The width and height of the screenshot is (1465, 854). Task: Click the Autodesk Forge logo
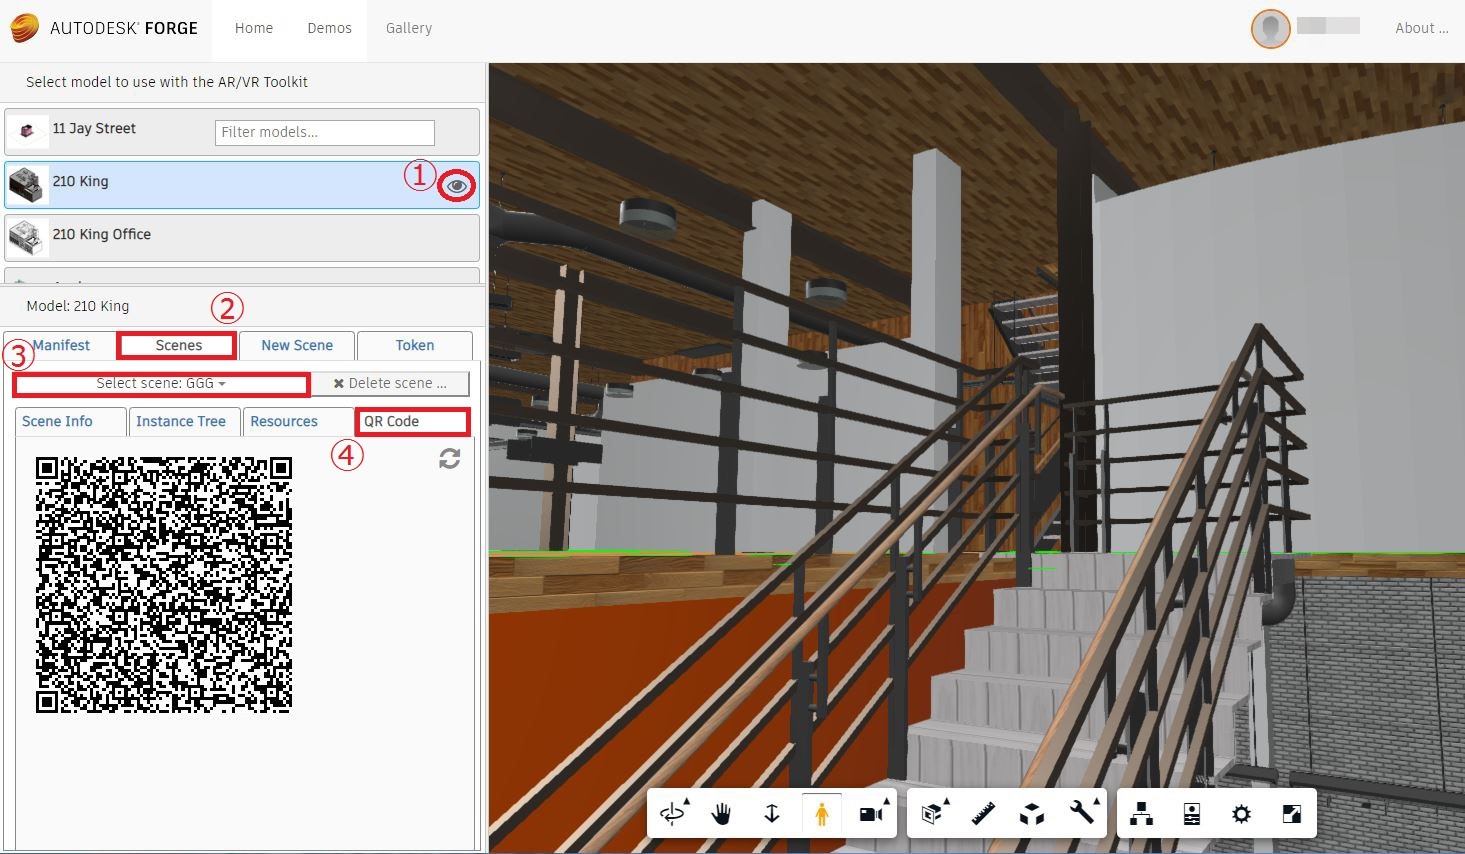point(104,28)
